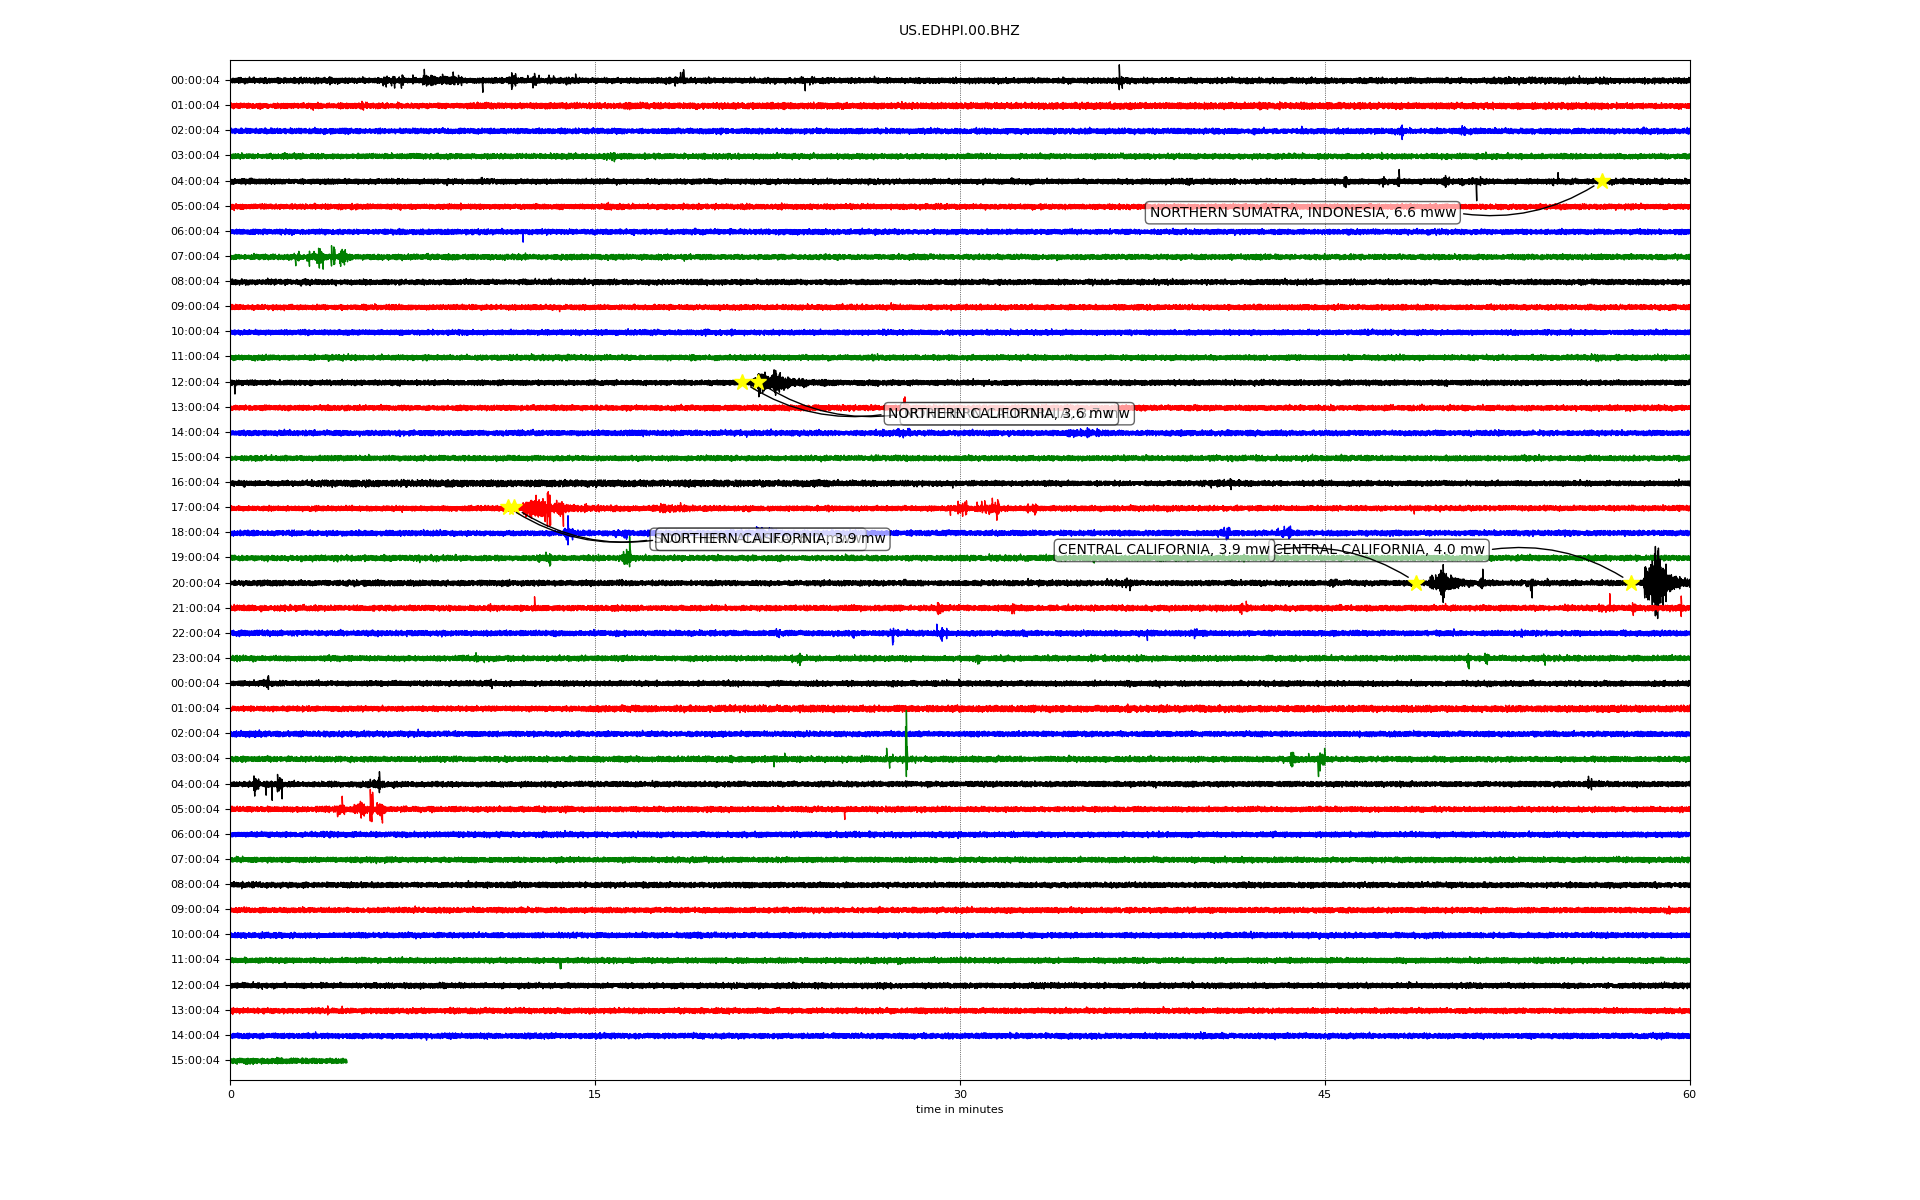Select the Northern California 3.6 mw annotation
The image size is (1920, 1200).
point(1000,414)
